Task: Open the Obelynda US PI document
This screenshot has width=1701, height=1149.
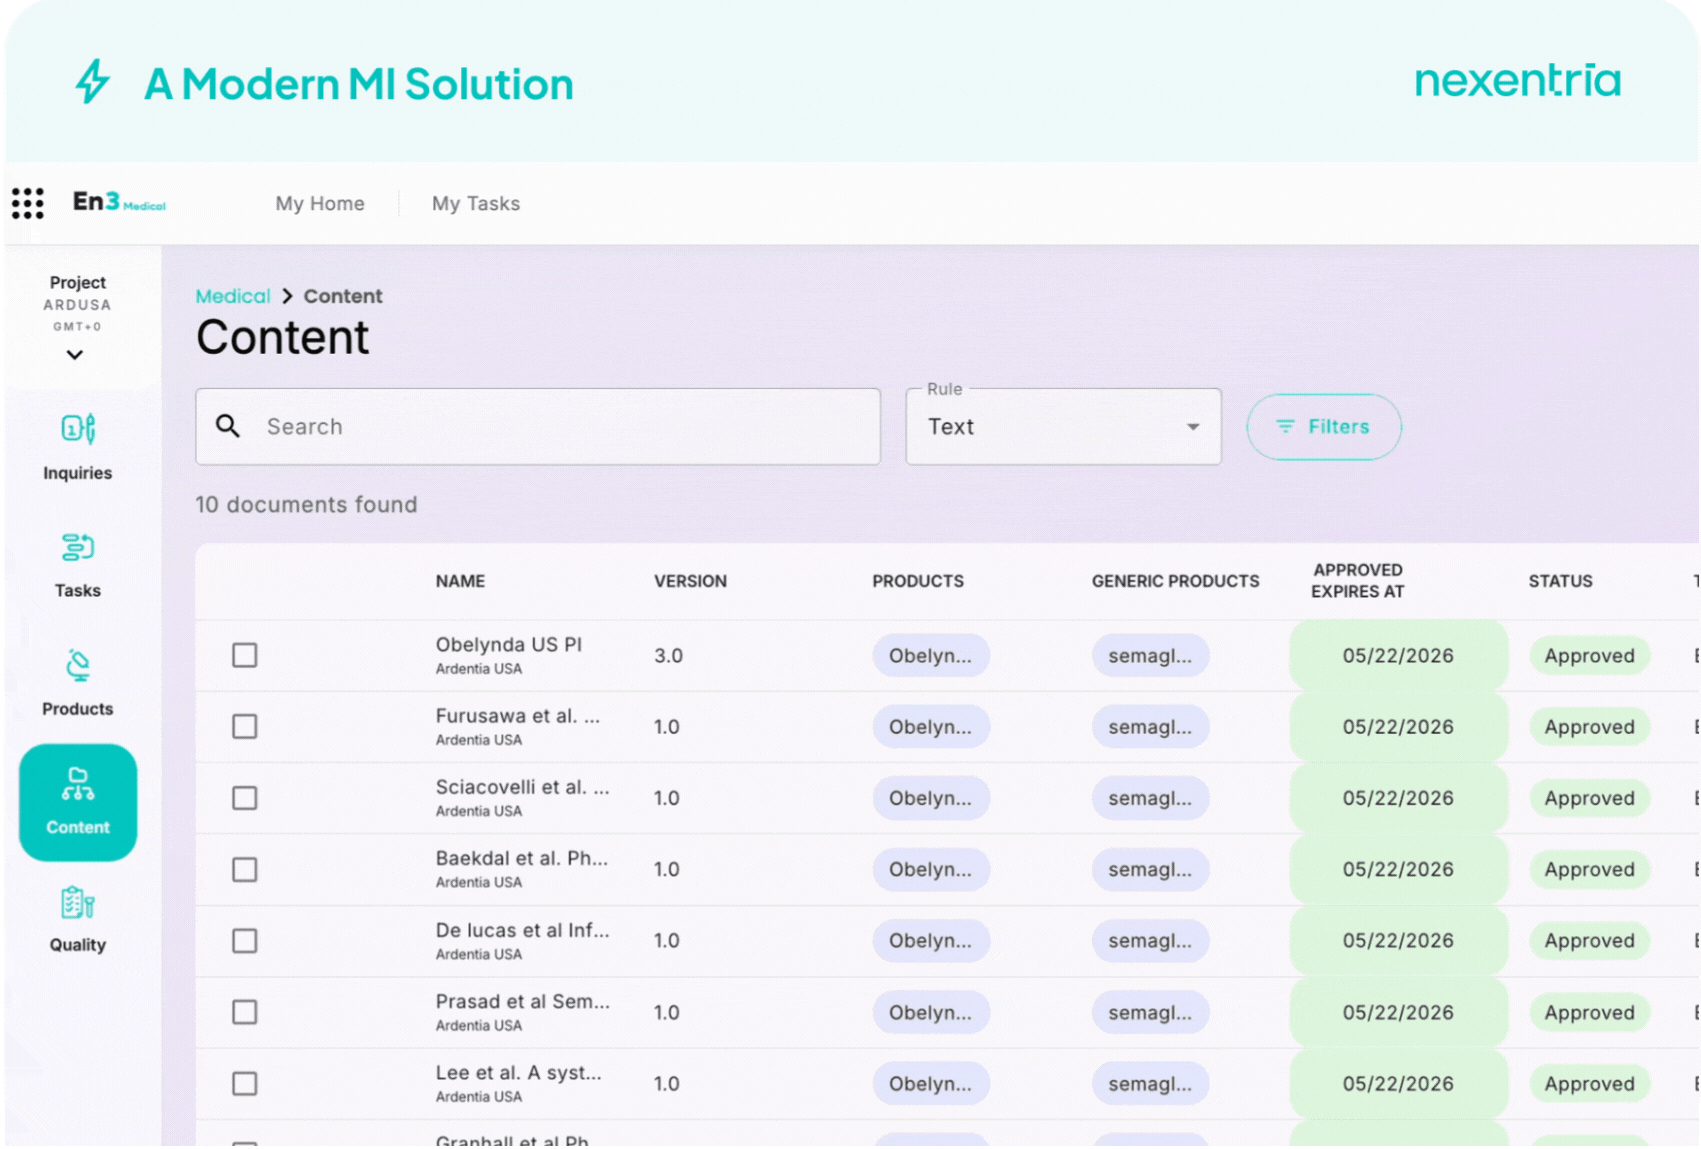Action: tap(508, 644)
